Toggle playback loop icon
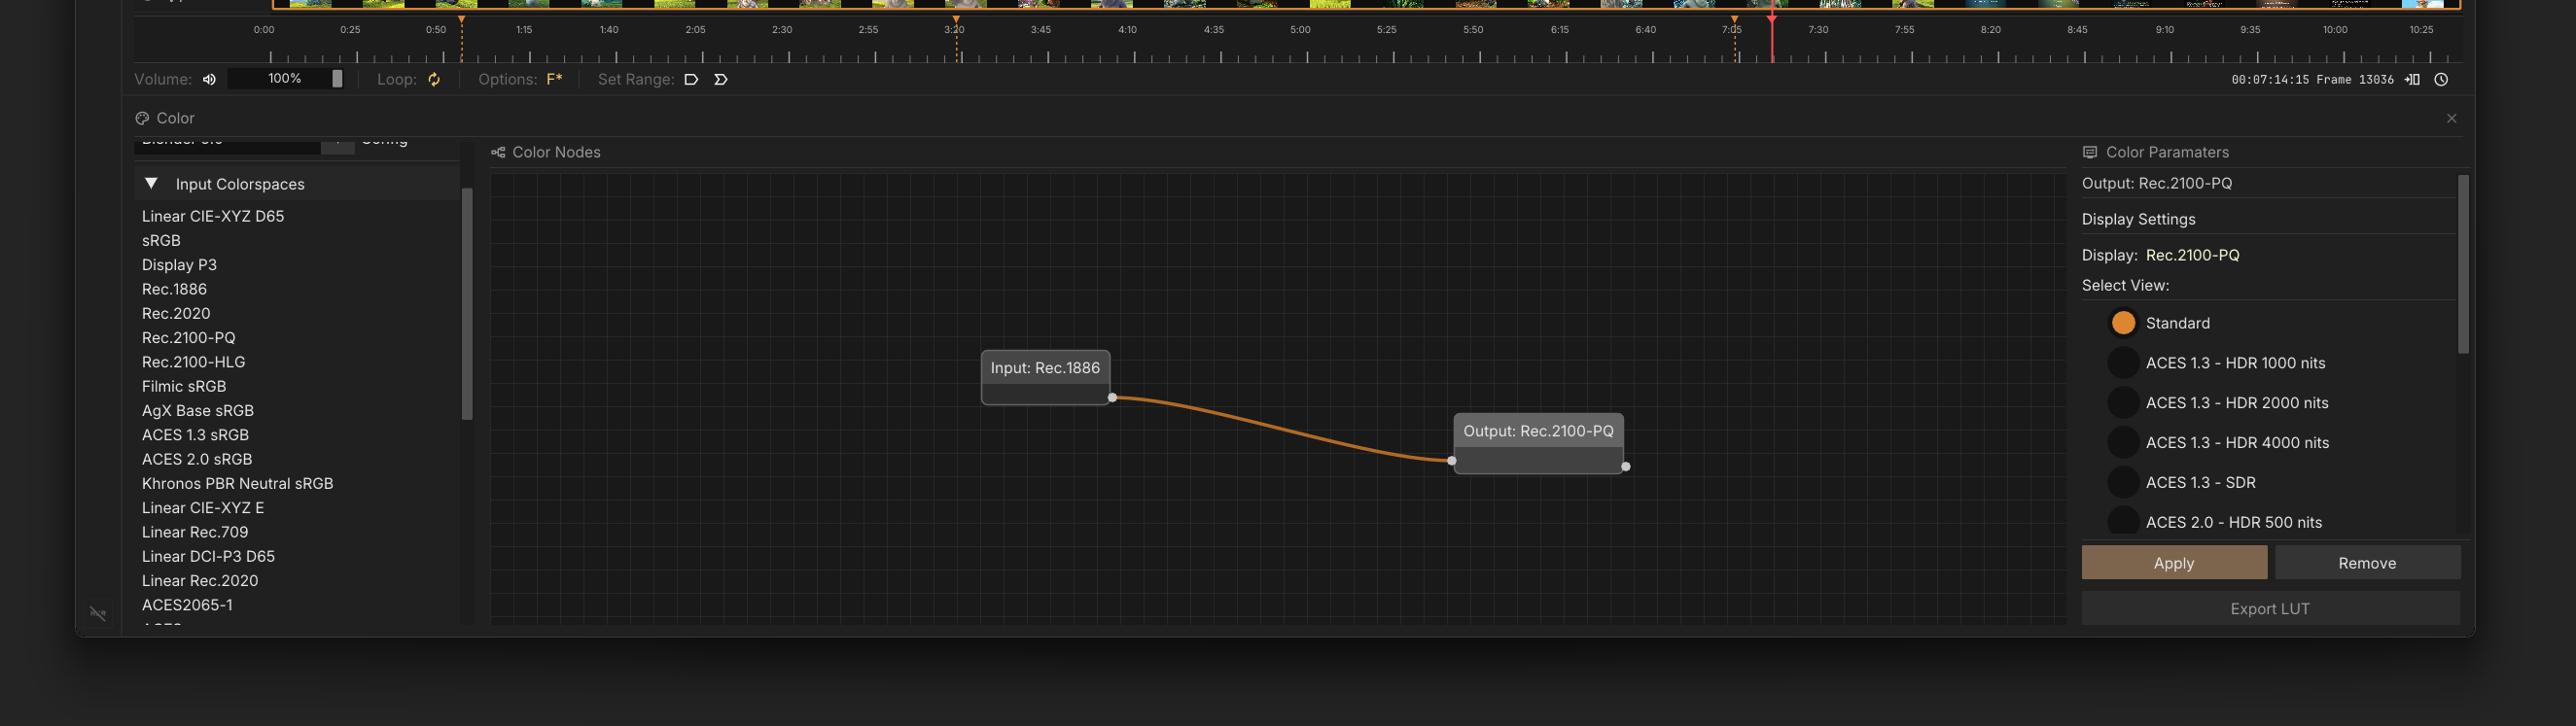Screen dimensions: 2576x726 coord(434,79)
